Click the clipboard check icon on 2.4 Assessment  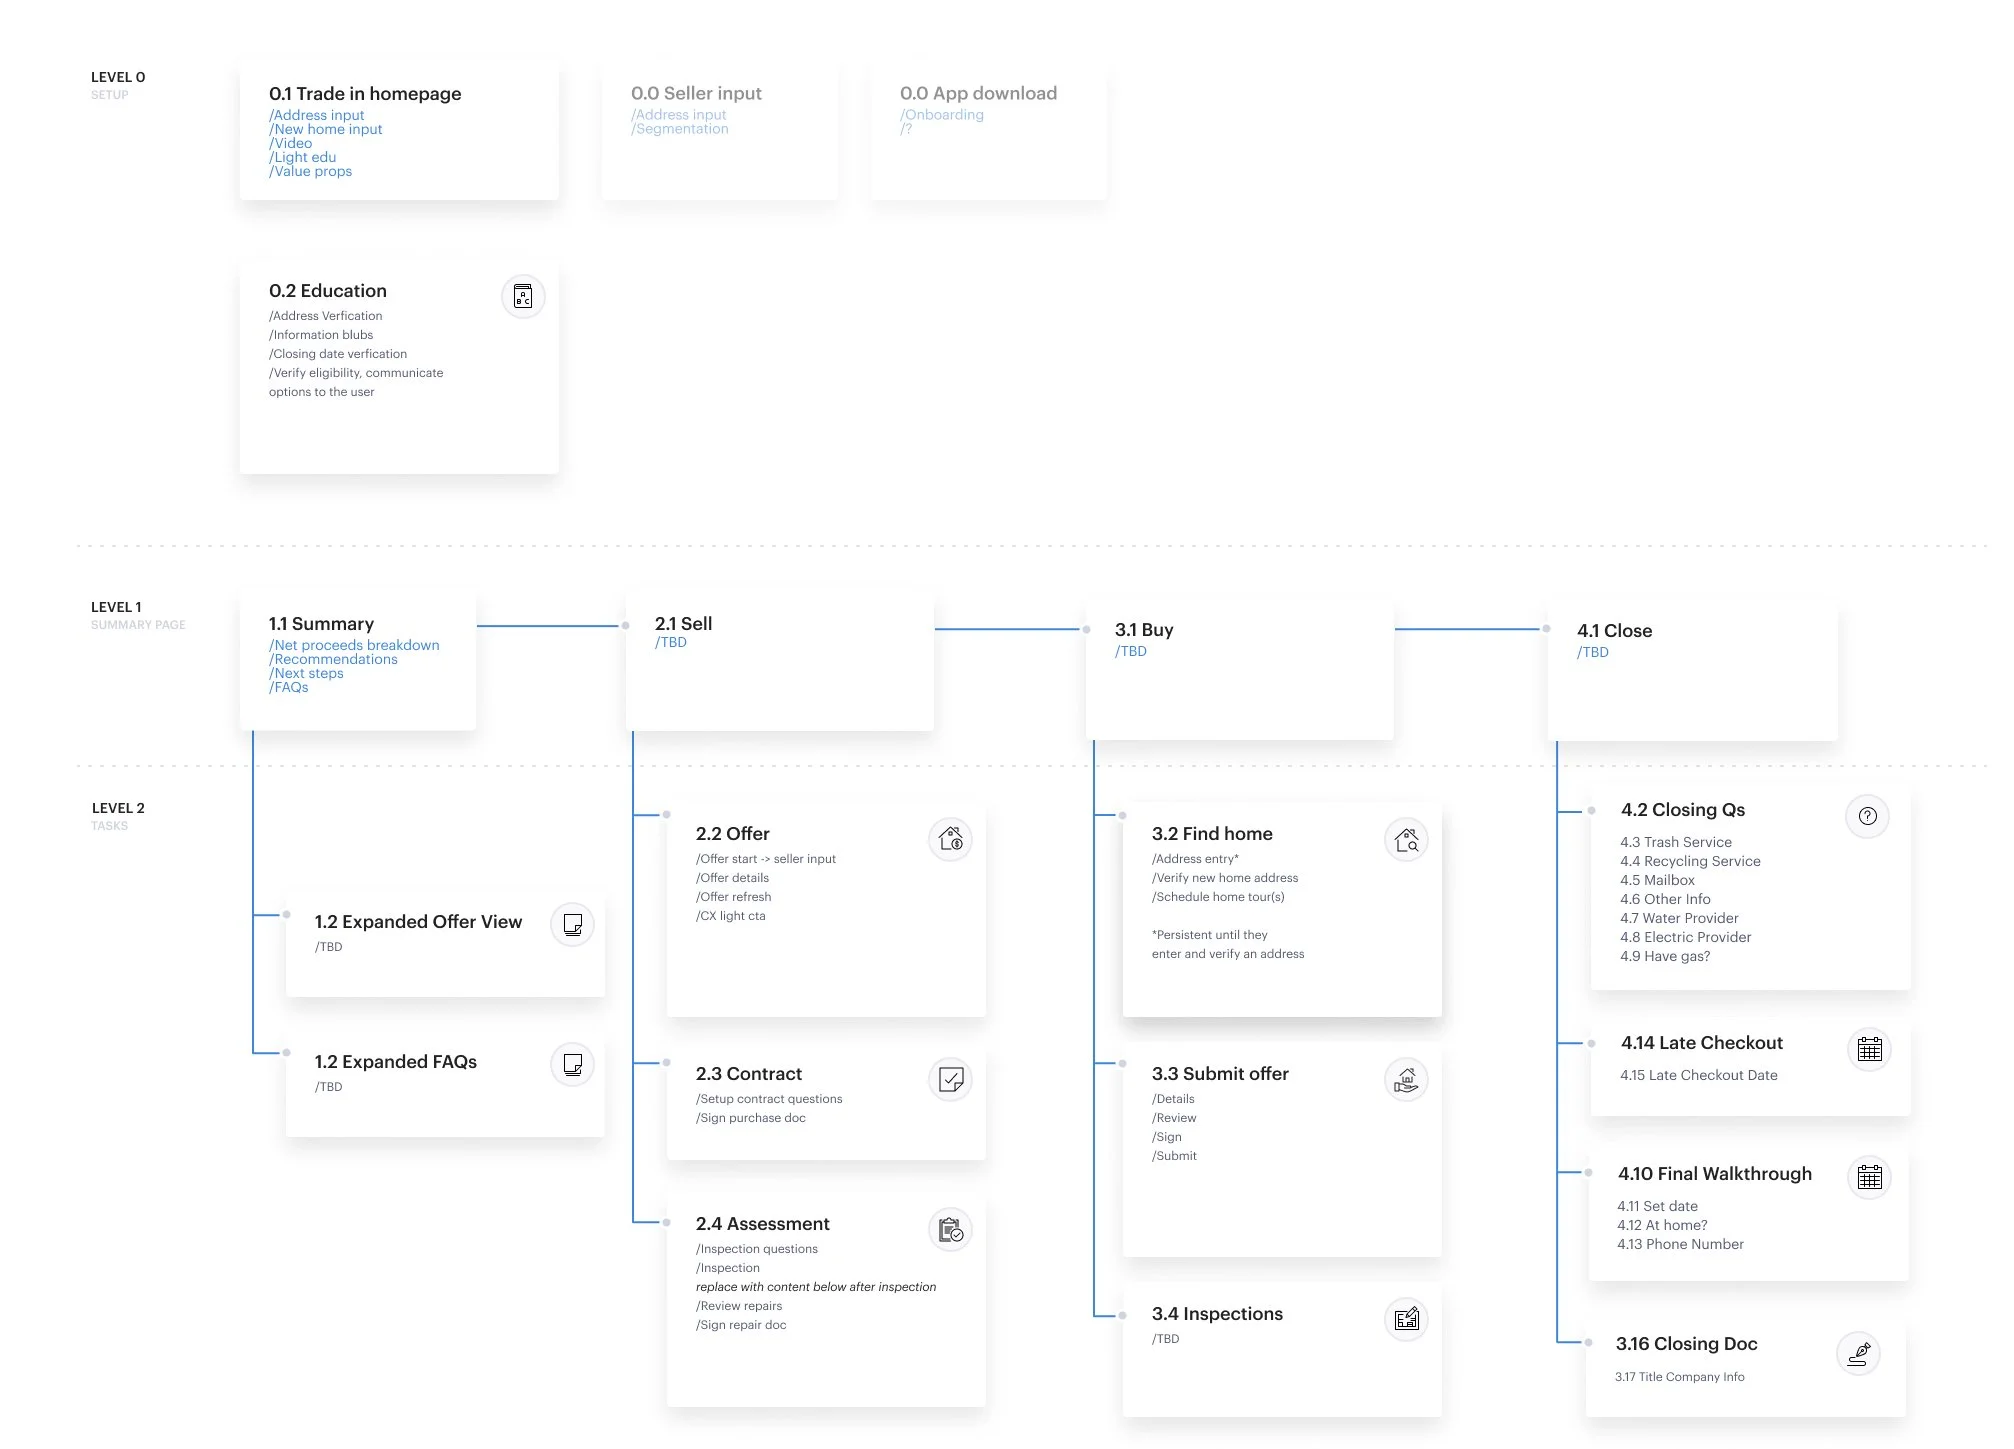click(x=950, y=1229)
